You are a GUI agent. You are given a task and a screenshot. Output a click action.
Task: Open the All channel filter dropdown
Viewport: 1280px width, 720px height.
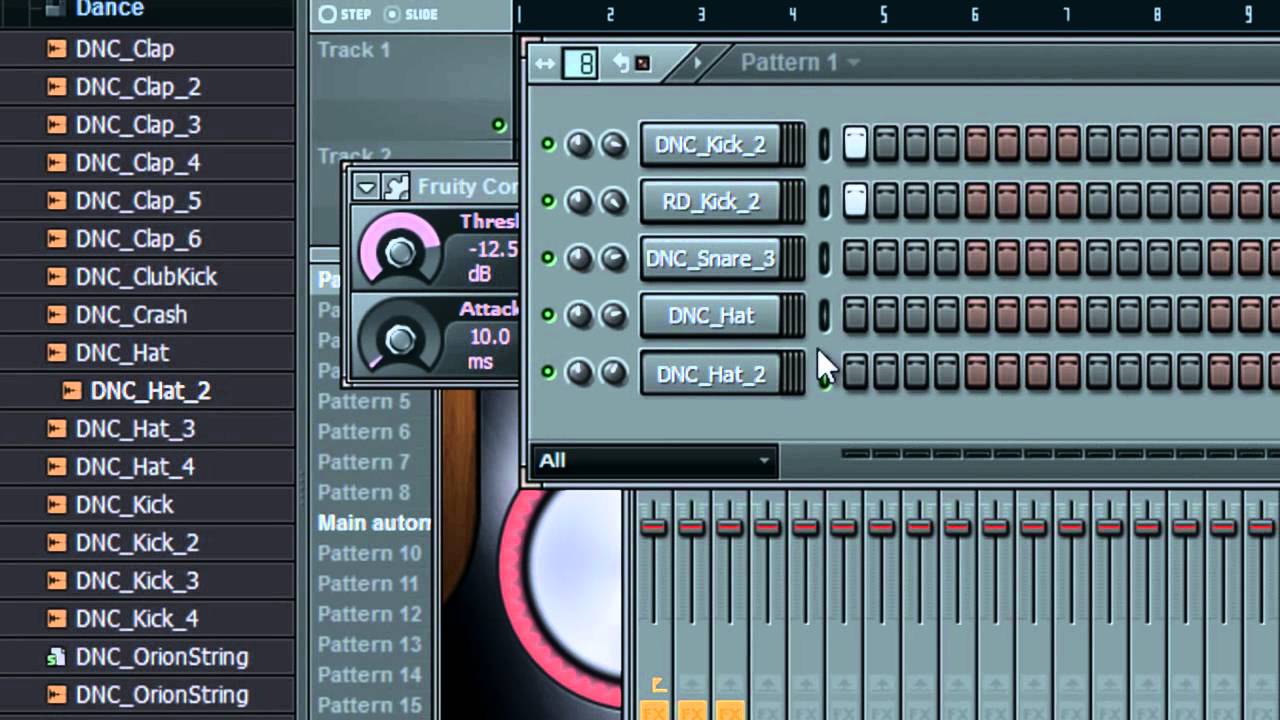click(x=655, y=461)
